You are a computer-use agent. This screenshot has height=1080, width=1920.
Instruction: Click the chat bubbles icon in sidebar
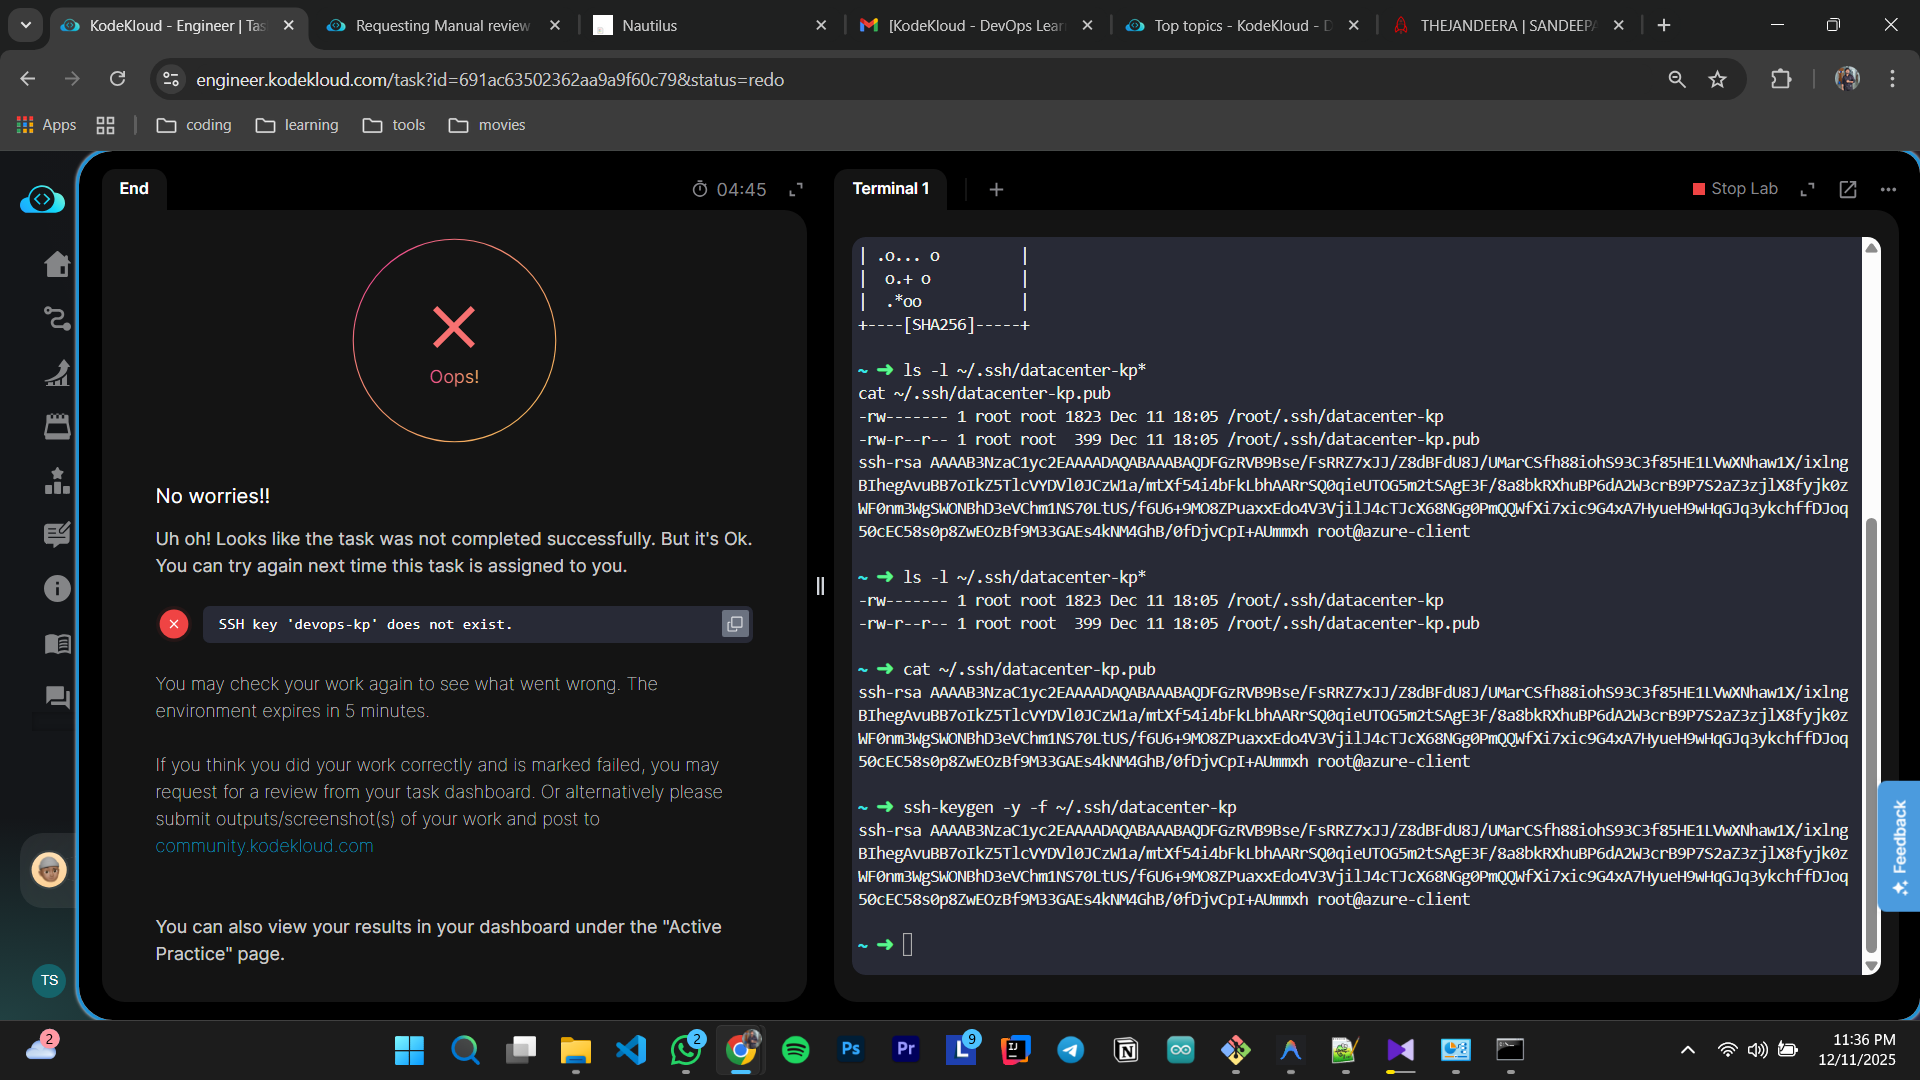(57, 697)
